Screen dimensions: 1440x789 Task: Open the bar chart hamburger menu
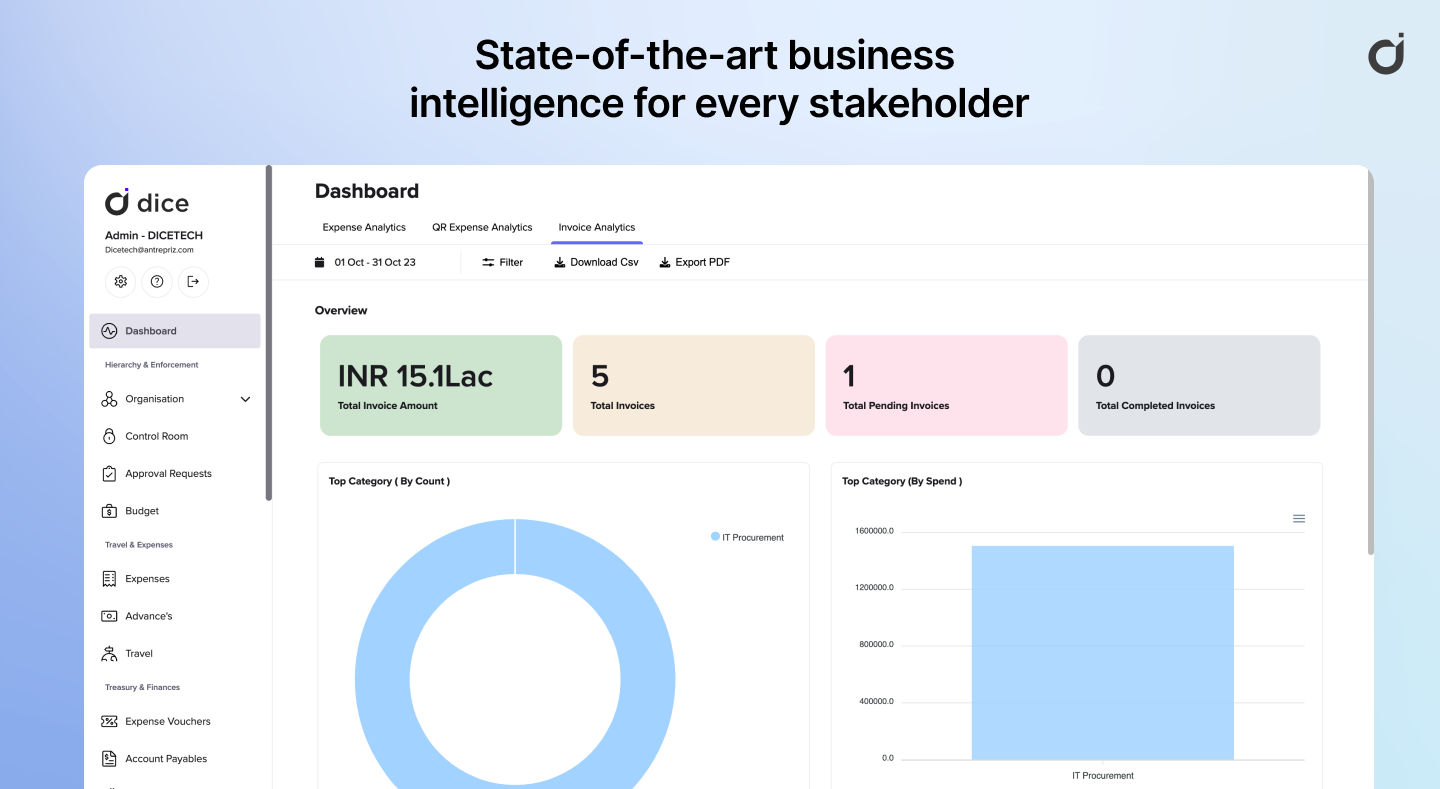1299,519
